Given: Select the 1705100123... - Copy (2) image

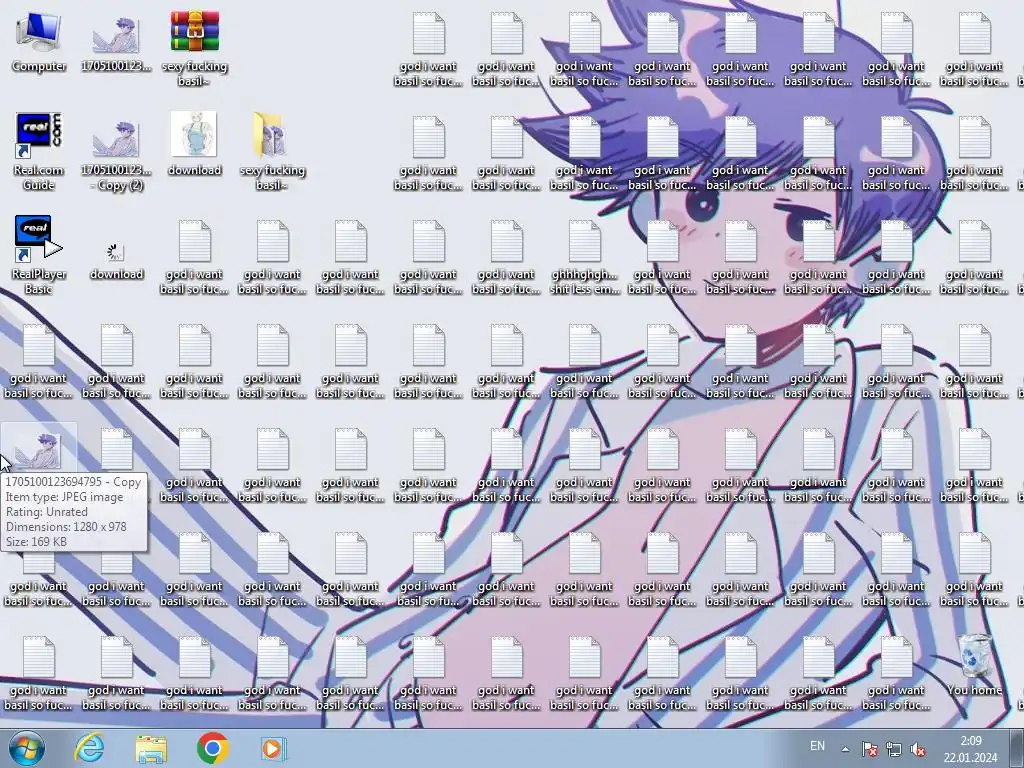Looking at the screenshot, I should (x=116, y=154).
